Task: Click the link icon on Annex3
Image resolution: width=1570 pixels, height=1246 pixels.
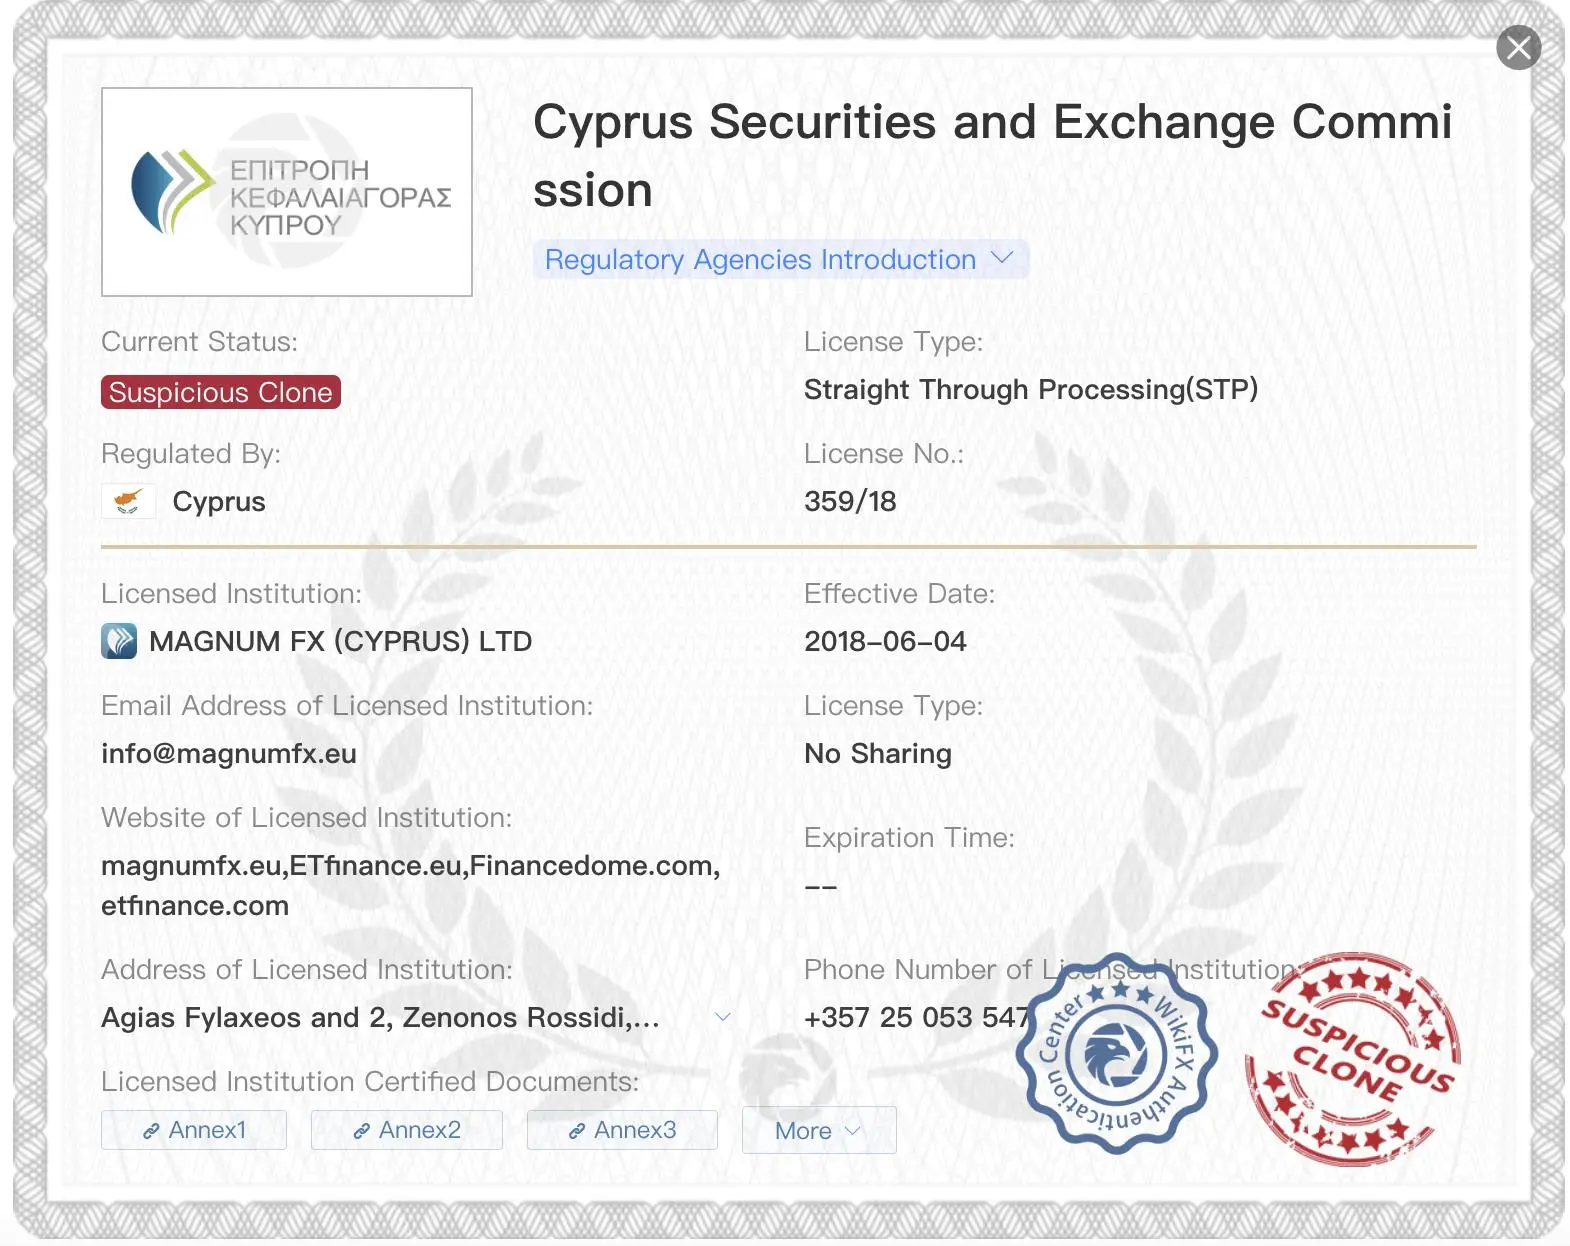Action: (577, 1131)
